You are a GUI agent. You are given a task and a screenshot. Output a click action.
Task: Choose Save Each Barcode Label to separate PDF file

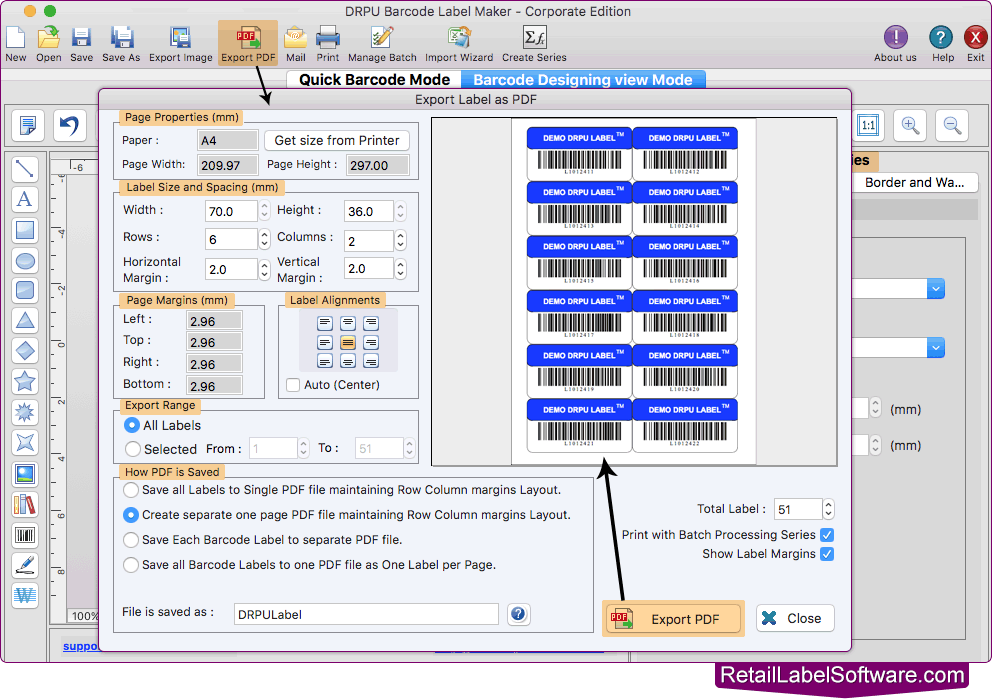click(x=131, y=540)
